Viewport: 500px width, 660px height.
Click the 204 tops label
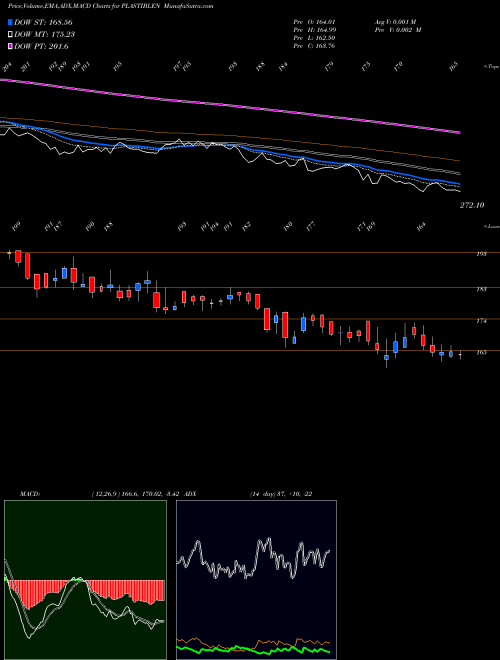click(6, 67)
